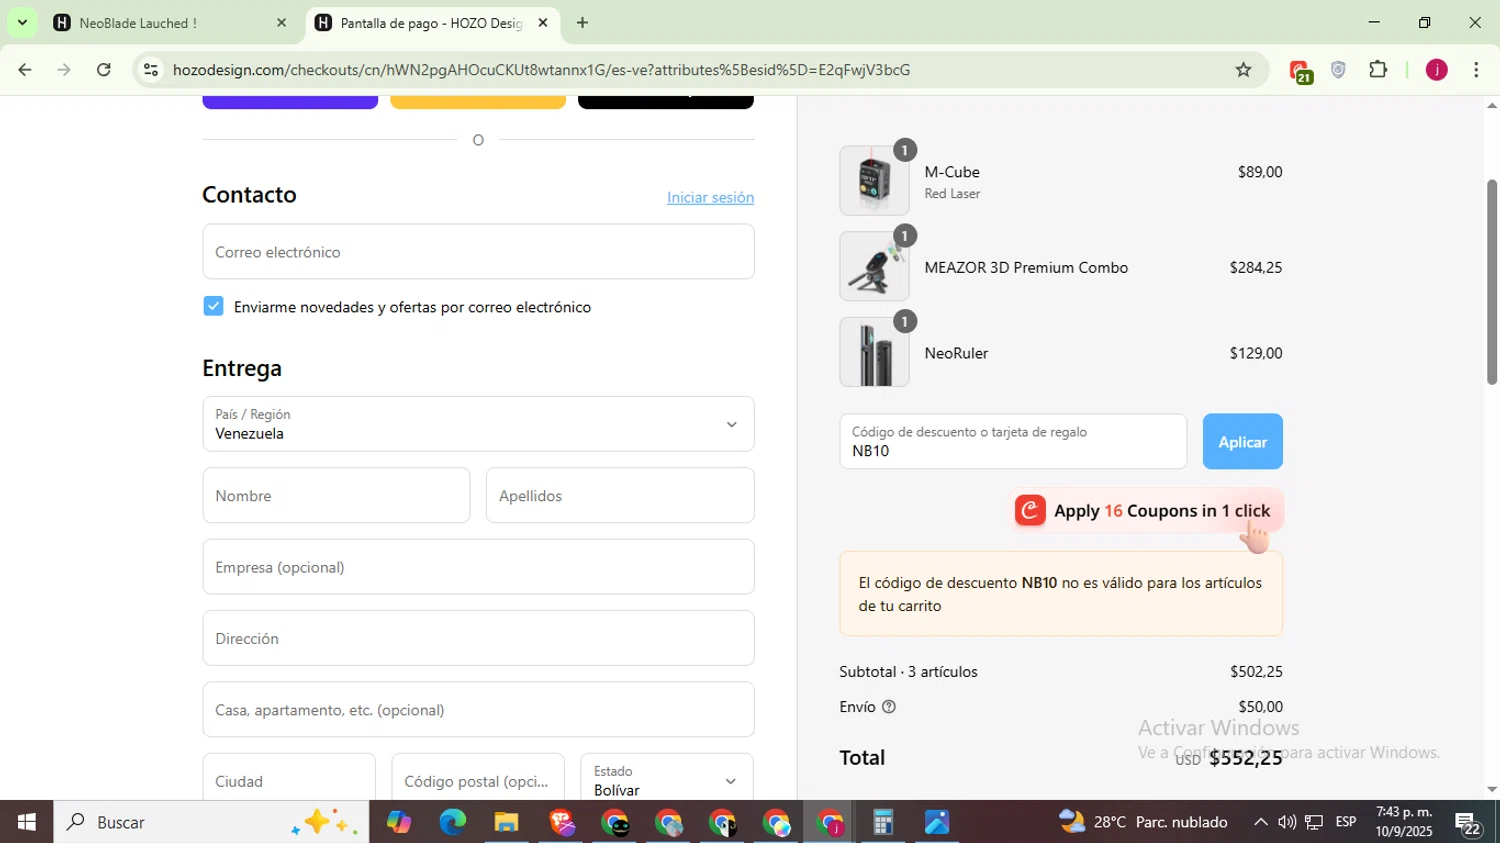Image resolution: width=1500 pixels, height=843 pixels.
Task: Click the $552,25 total amount
Action: tap(1245, 758)
